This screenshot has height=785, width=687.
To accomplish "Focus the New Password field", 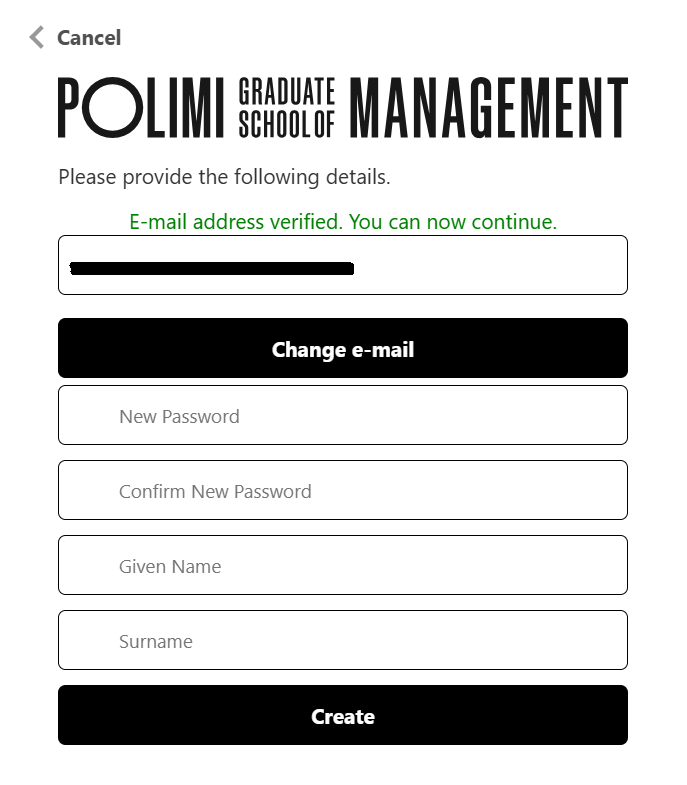I will click(x=343, y=415).
